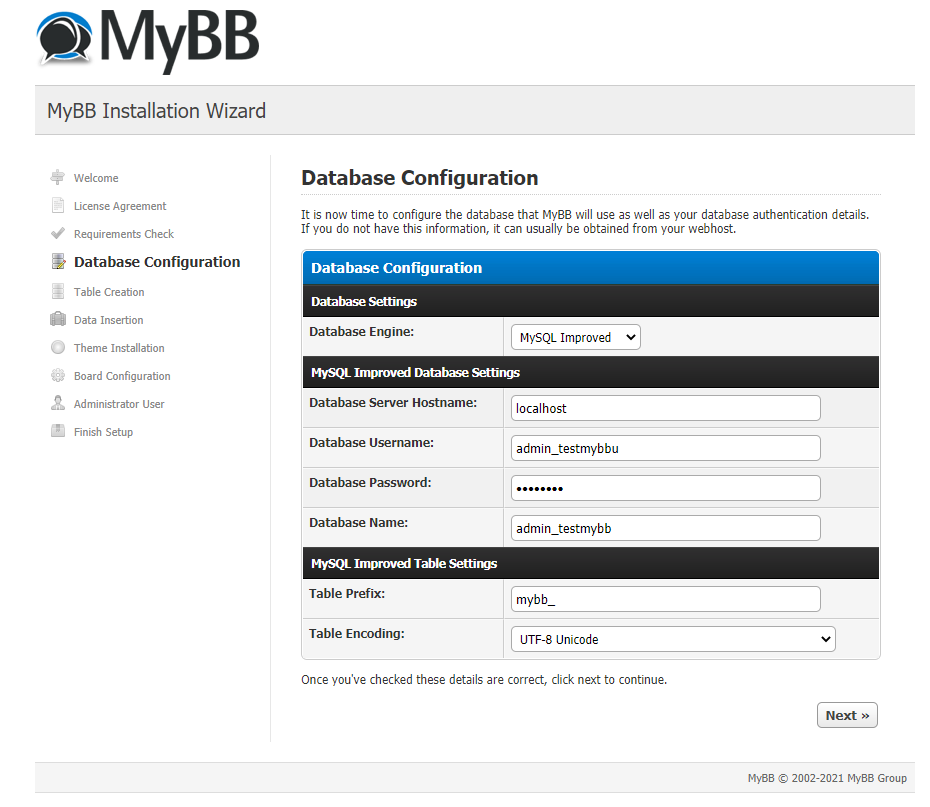The image size is (930, 807).
Task: Click the MyBB copyright footer text
Action: (827, 778)
